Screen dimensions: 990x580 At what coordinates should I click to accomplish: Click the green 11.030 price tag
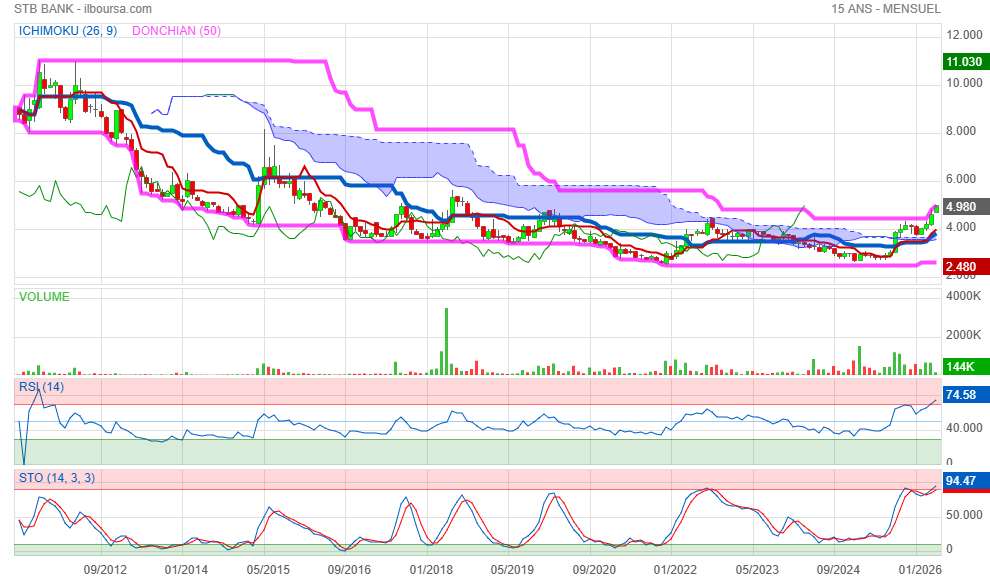point(964,62)
